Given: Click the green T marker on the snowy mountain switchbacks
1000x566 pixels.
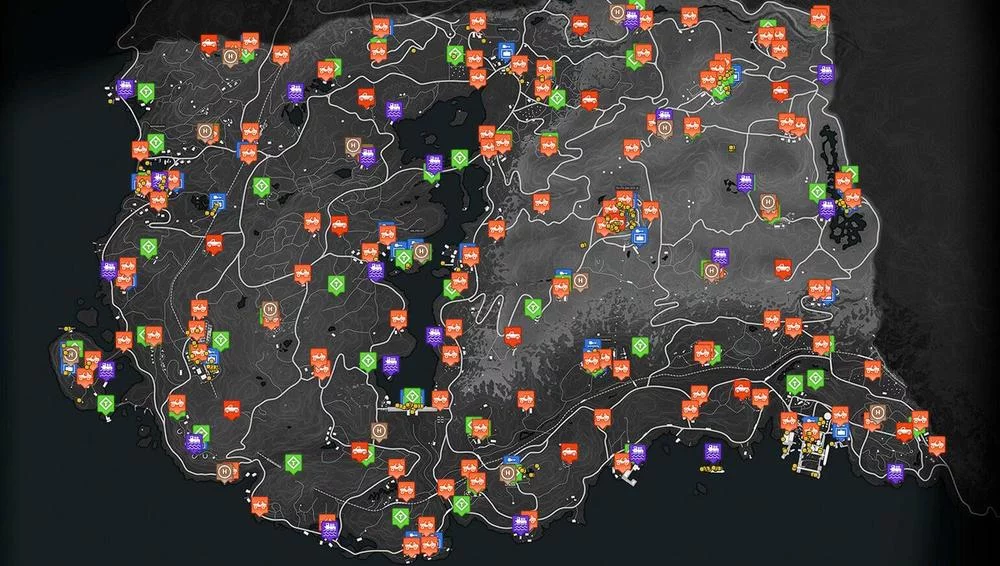Looking at the screenshot, I should pyautogui.click(x=533, y=308).
